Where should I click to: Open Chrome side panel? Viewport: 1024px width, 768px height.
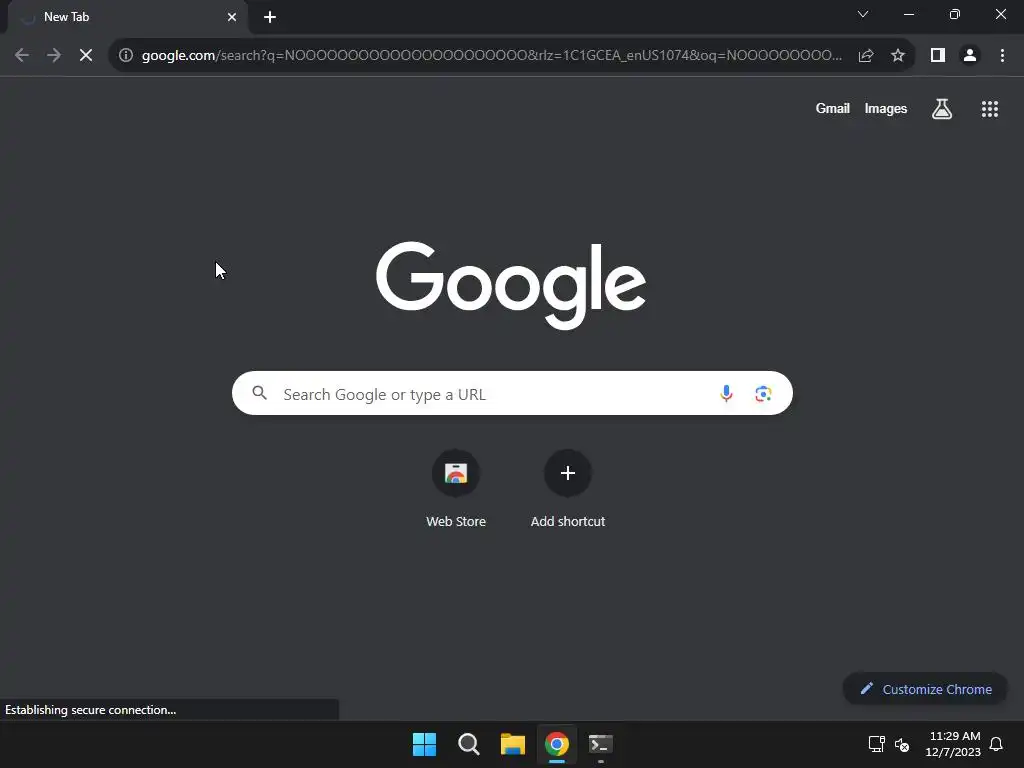point(938,56)
